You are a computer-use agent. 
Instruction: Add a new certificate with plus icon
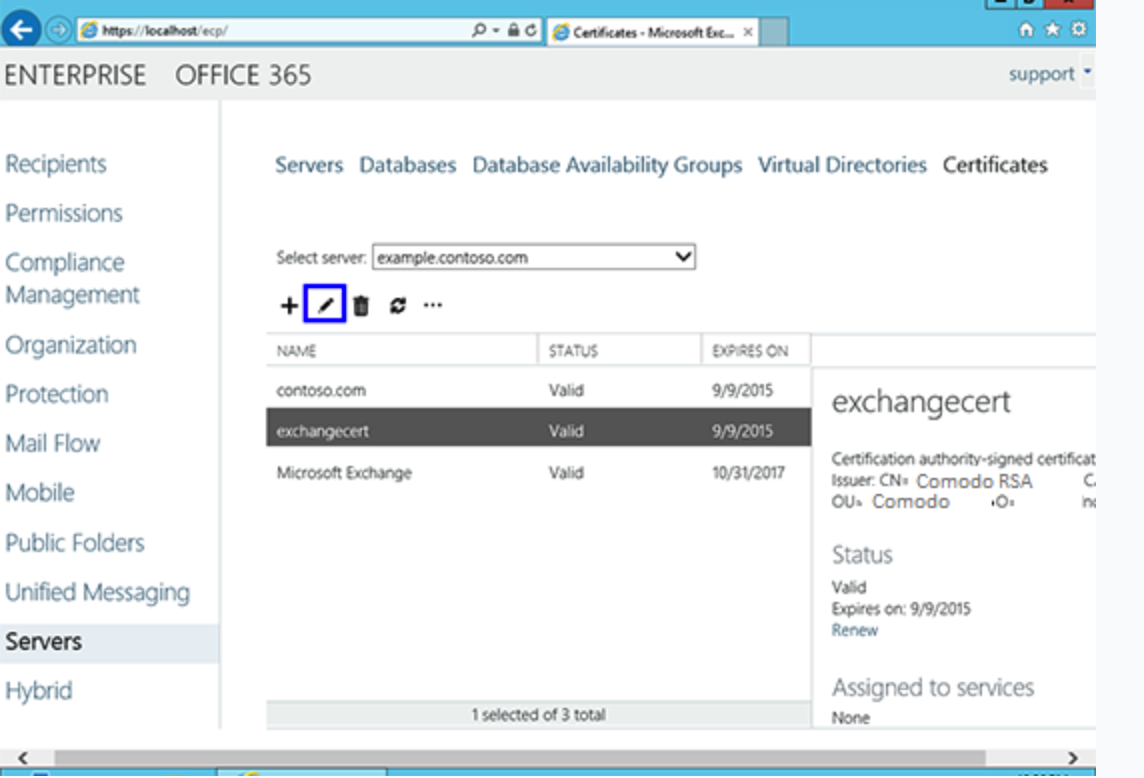click(x=289, y=305)
